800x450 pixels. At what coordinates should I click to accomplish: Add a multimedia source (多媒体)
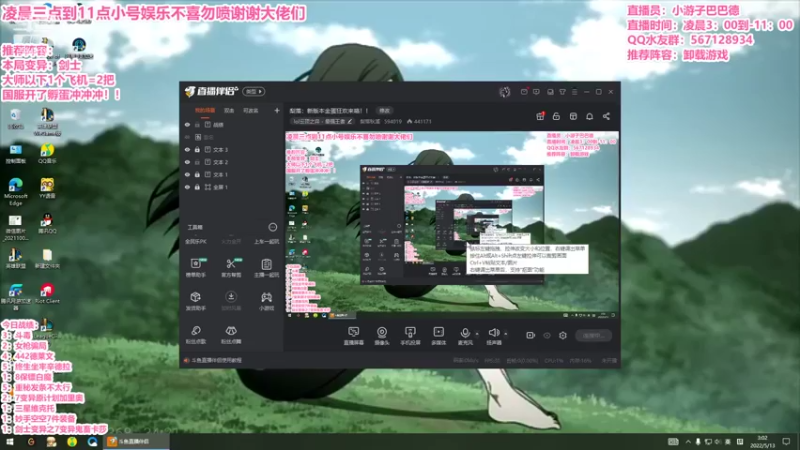click(x=438, y=336)
